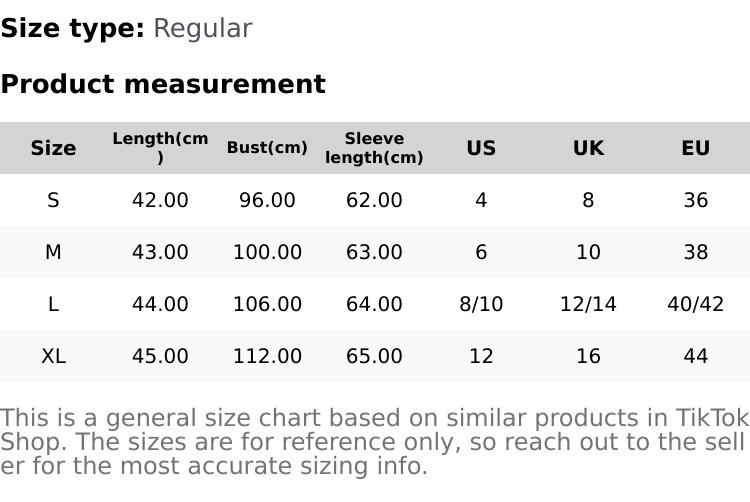This screenshot has width=750, height=502.
Task: Select the US column header
Action: click(x=481, y=148)
